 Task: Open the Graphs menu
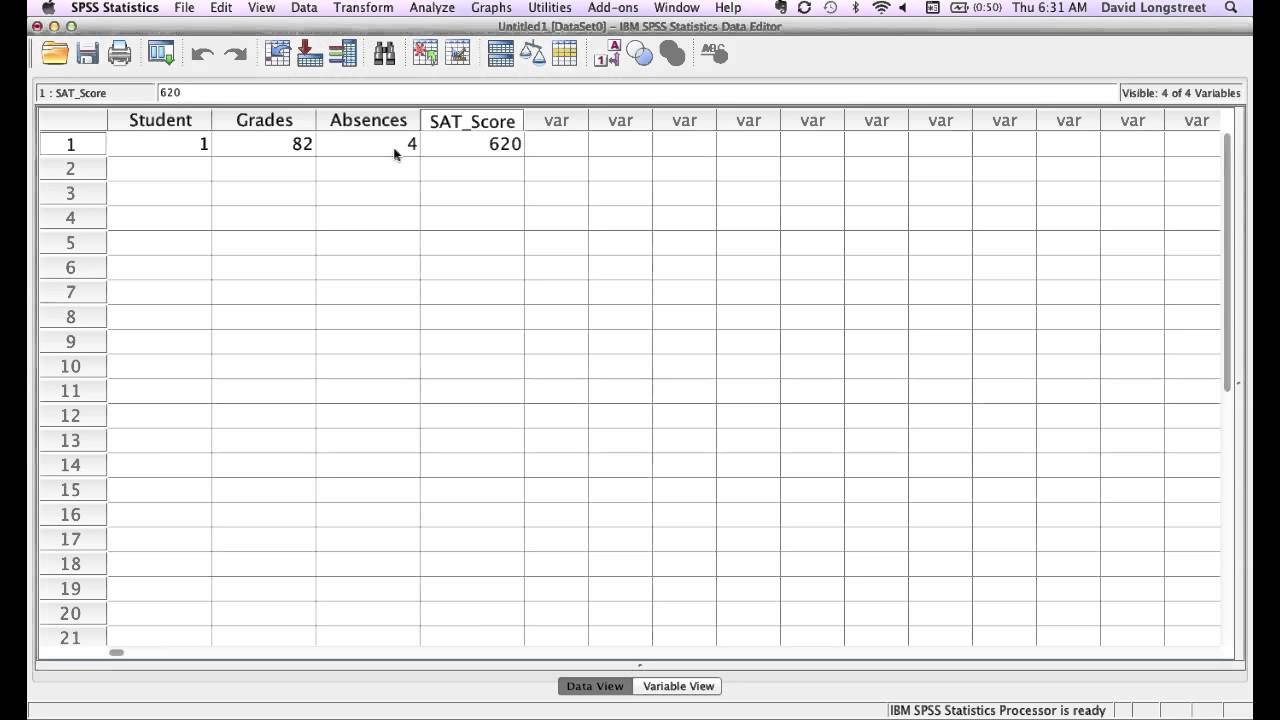tap(491, 8)
